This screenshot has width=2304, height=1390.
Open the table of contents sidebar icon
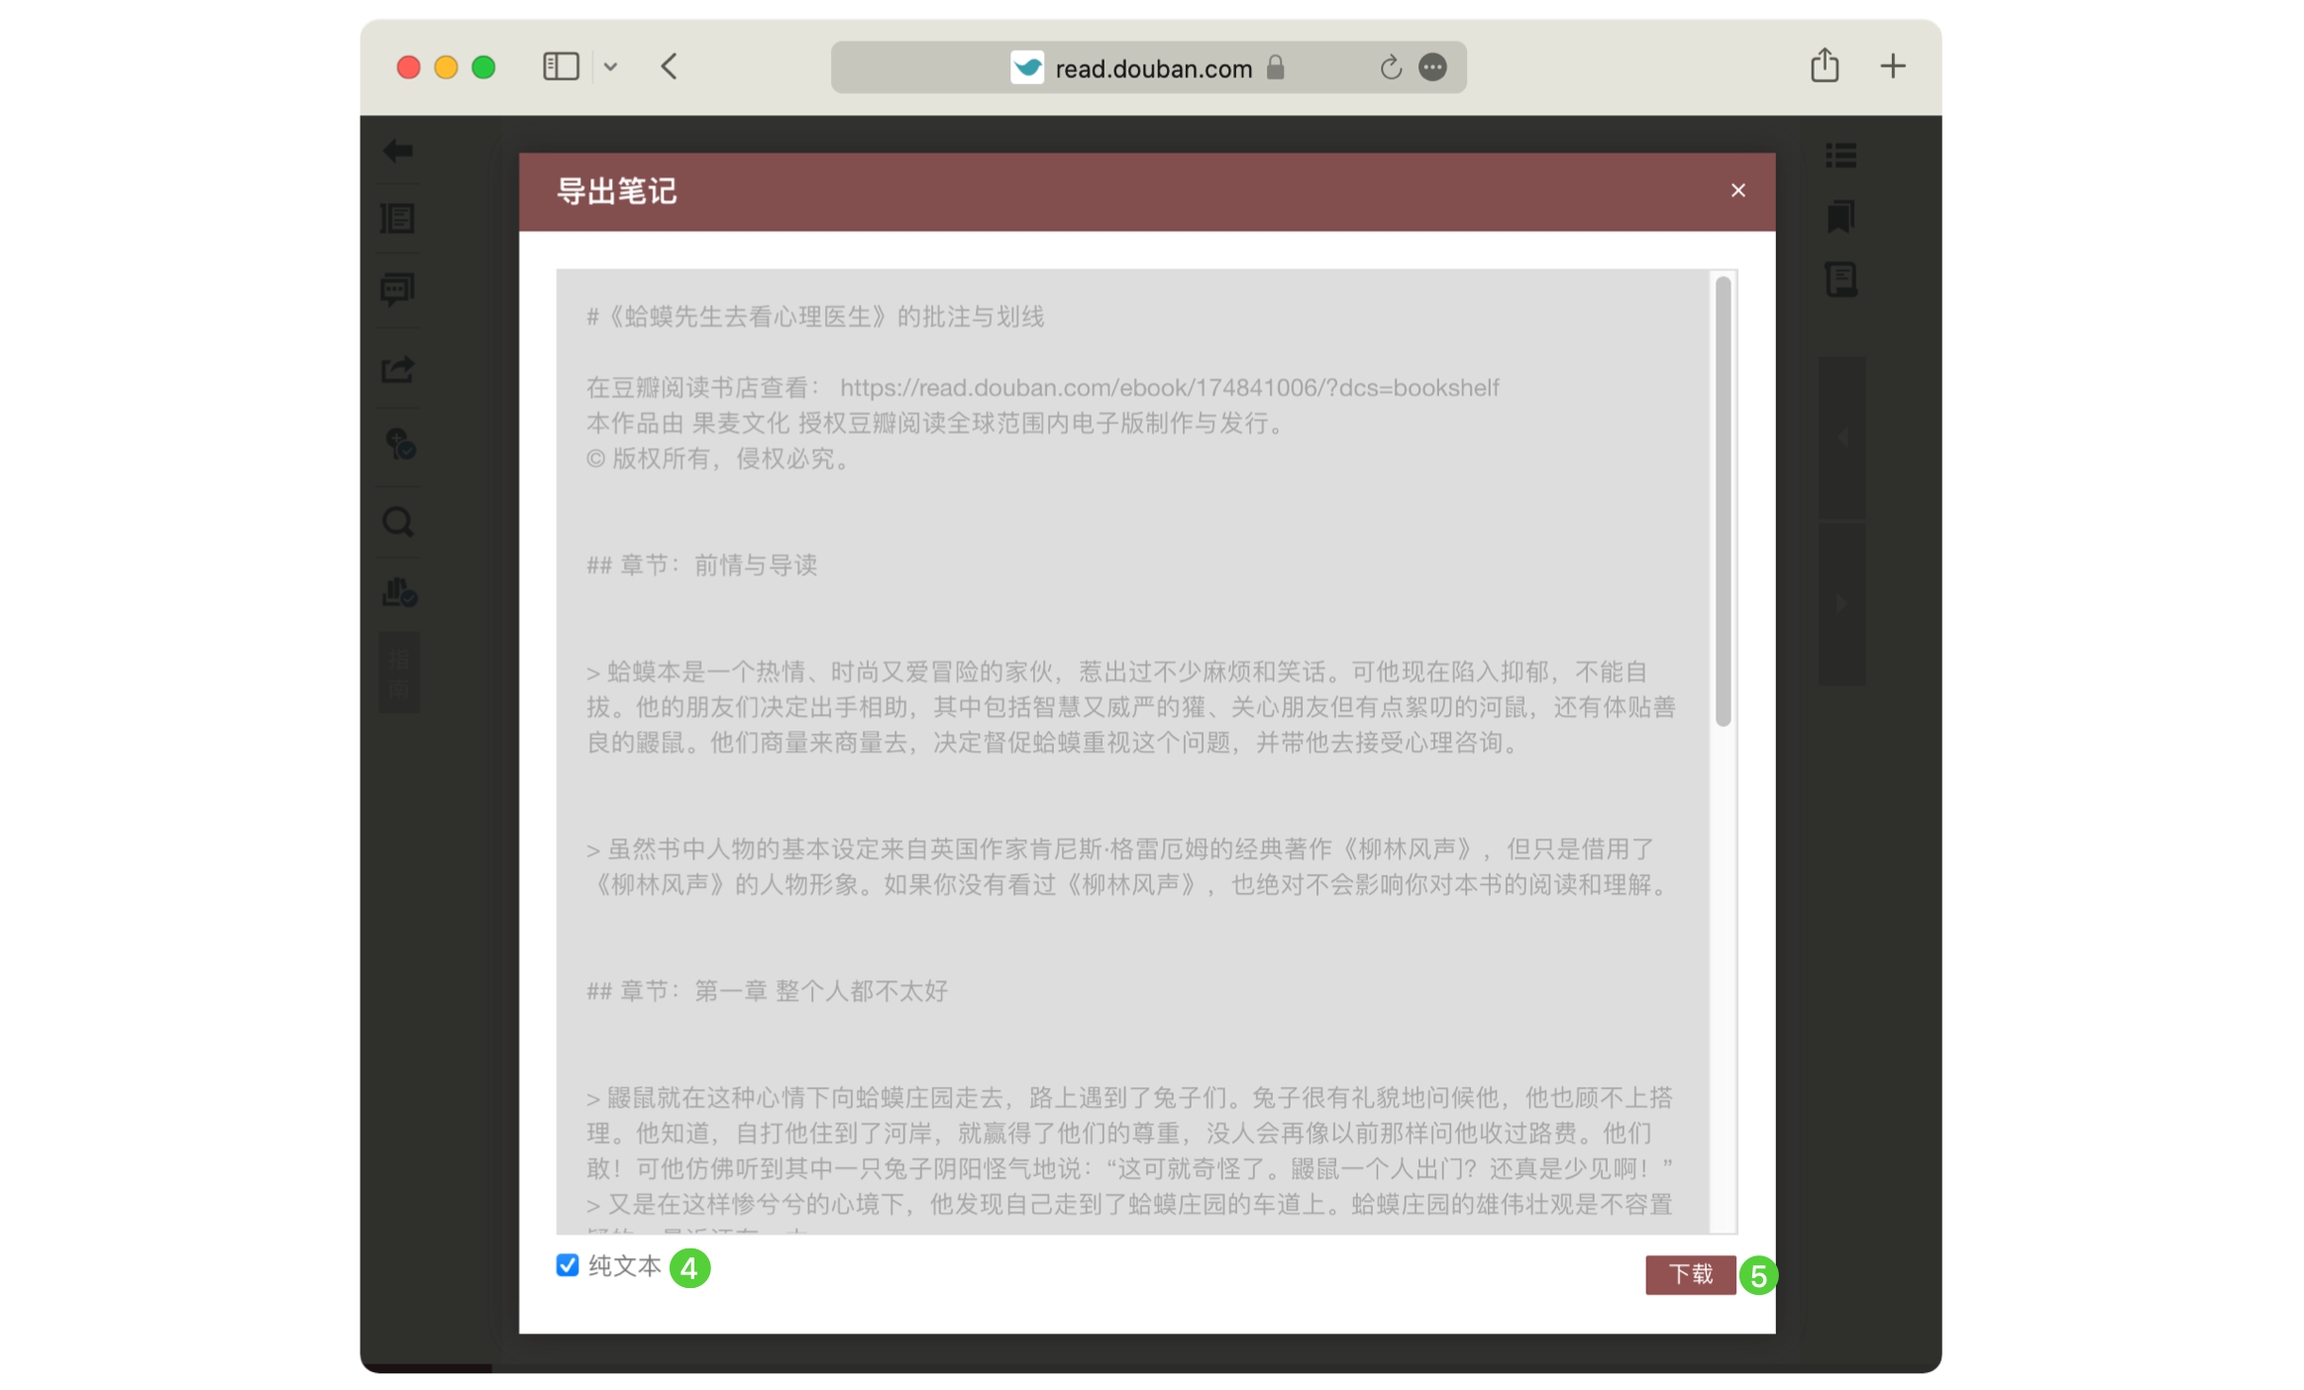click(x=398, y=219)
